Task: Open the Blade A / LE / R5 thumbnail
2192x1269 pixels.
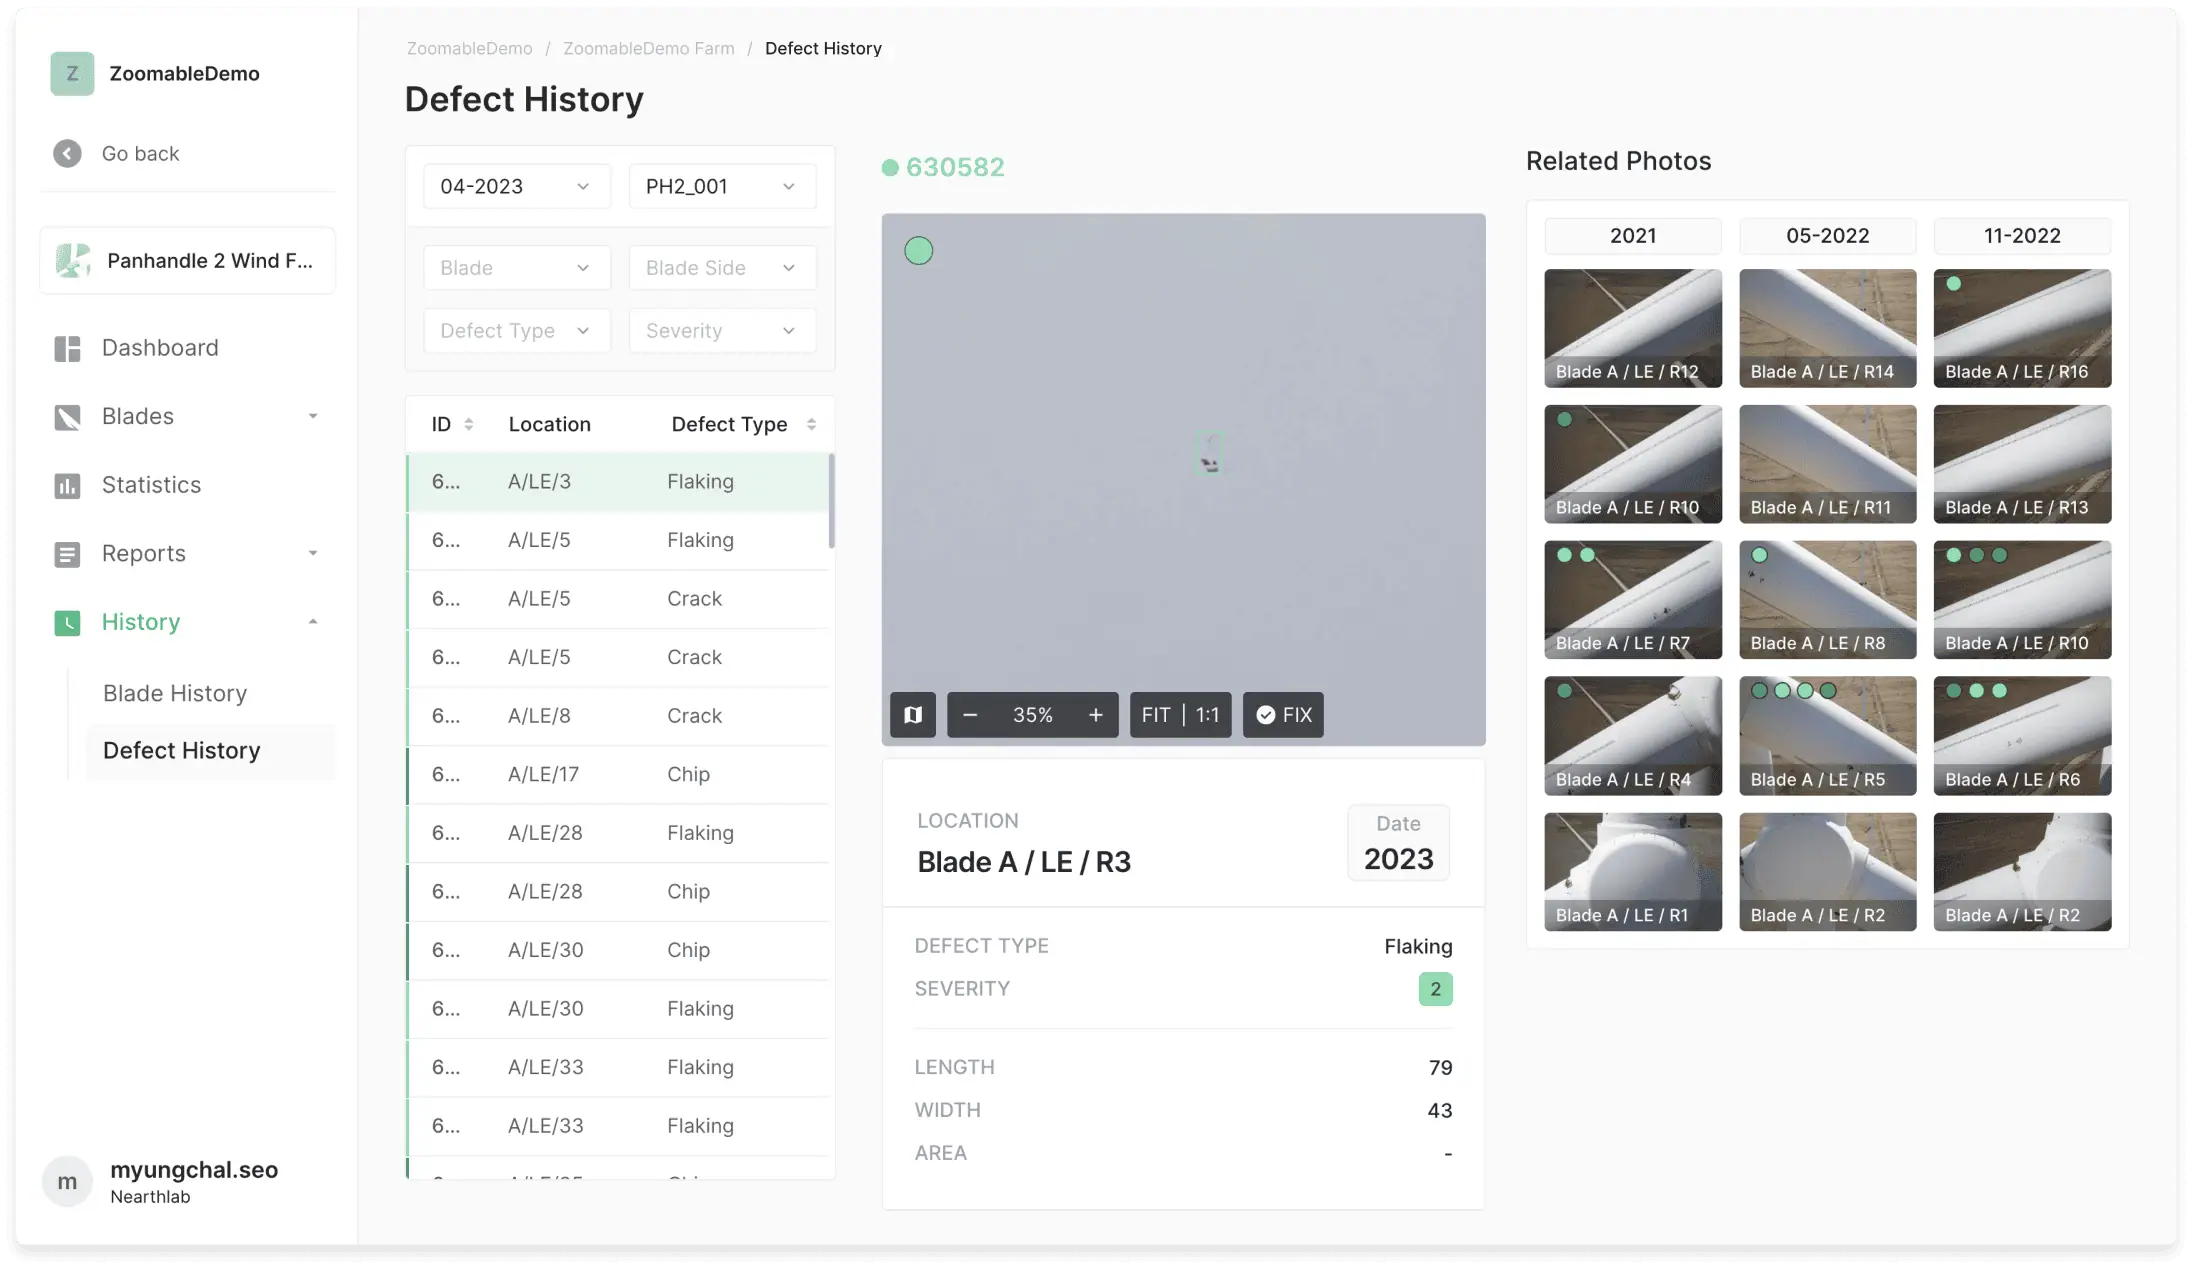Action: tap(1827, 736)
